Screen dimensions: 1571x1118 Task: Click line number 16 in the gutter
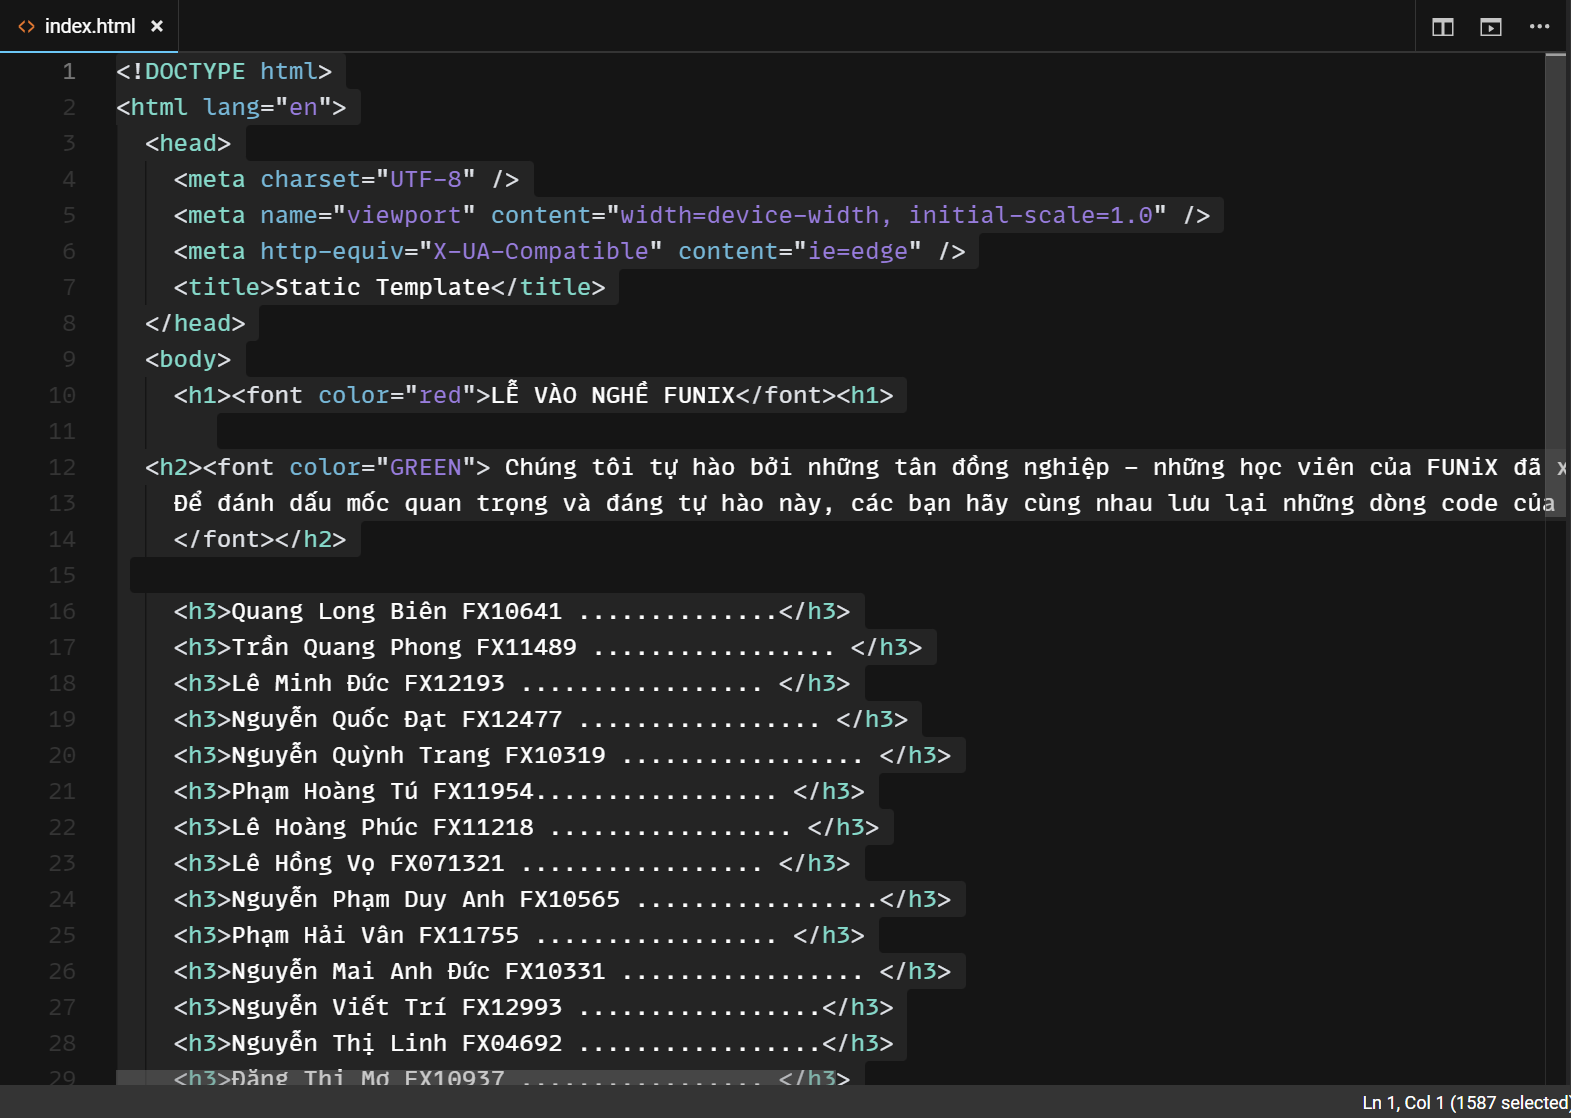(62, 612)
